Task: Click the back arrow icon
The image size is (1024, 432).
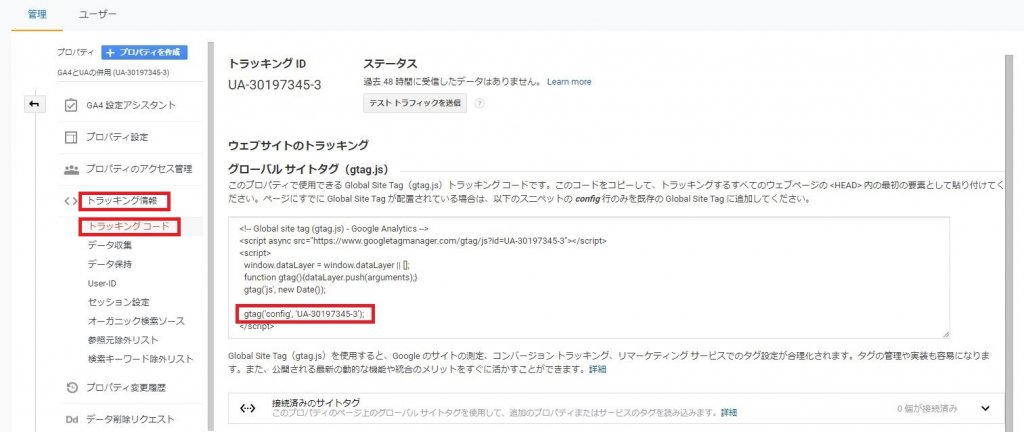Action: coord(34,104)
